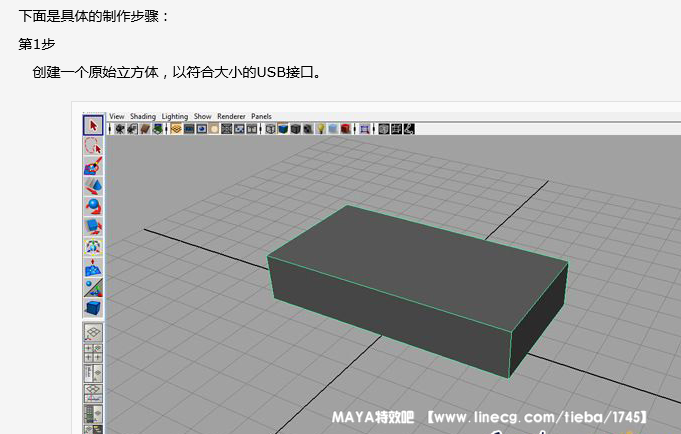Switch to single perspective view layout

92,332
